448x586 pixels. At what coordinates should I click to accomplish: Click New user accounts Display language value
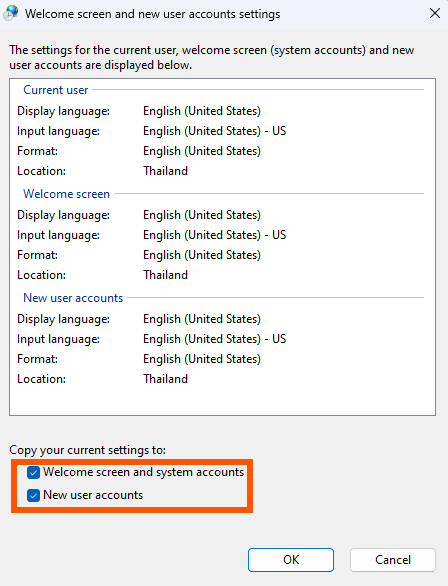point(202,319)
